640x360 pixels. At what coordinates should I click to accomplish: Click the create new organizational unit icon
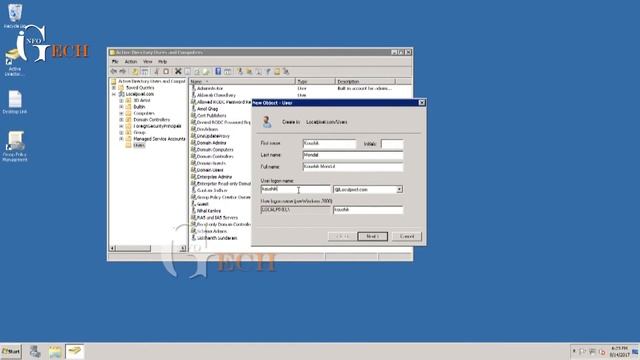[258, 71]
